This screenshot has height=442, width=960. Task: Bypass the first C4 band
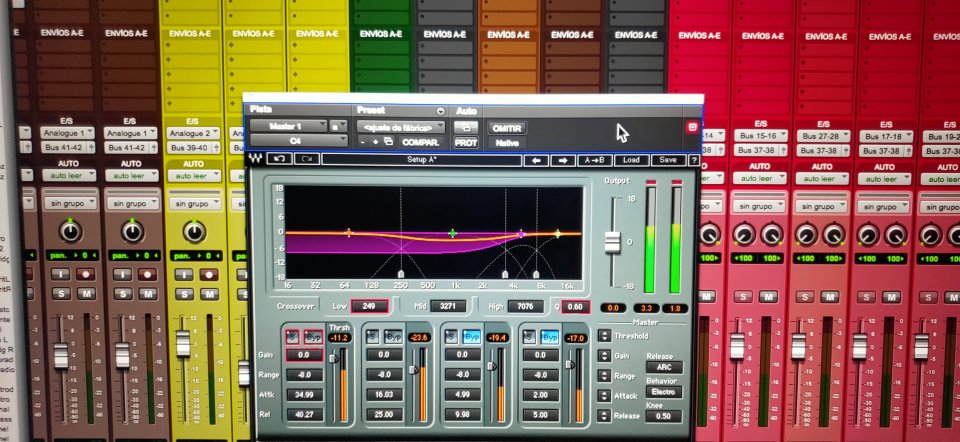[313, 336]
